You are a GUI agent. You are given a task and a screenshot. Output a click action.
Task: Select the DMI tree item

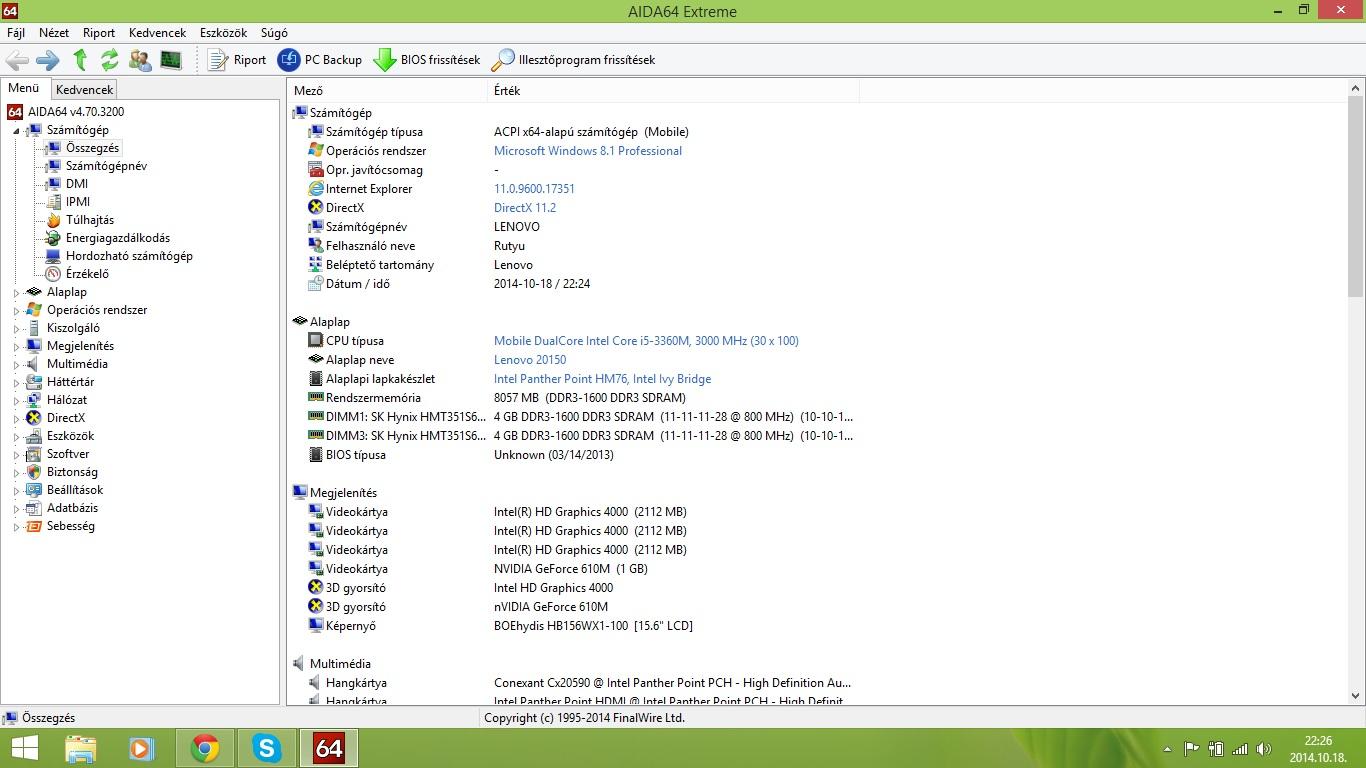coord(77,184)
